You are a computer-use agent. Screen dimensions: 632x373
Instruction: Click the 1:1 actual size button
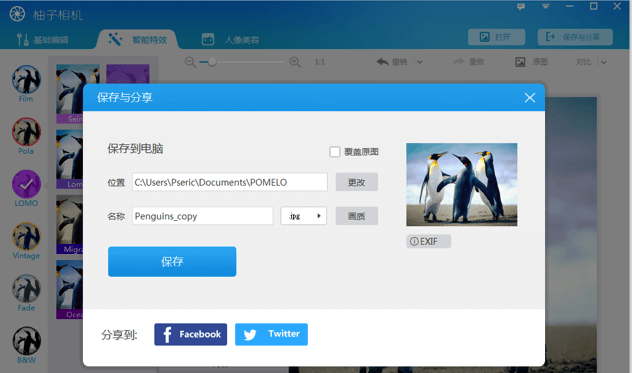point(320,62)
